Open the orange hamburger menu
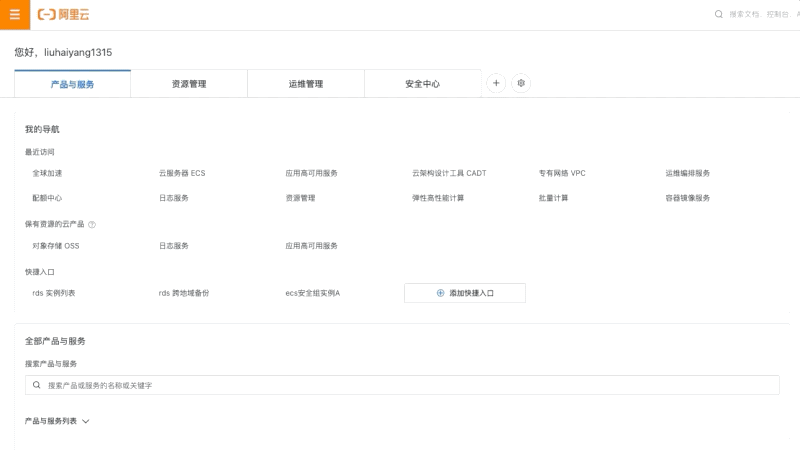 (15, 15)
